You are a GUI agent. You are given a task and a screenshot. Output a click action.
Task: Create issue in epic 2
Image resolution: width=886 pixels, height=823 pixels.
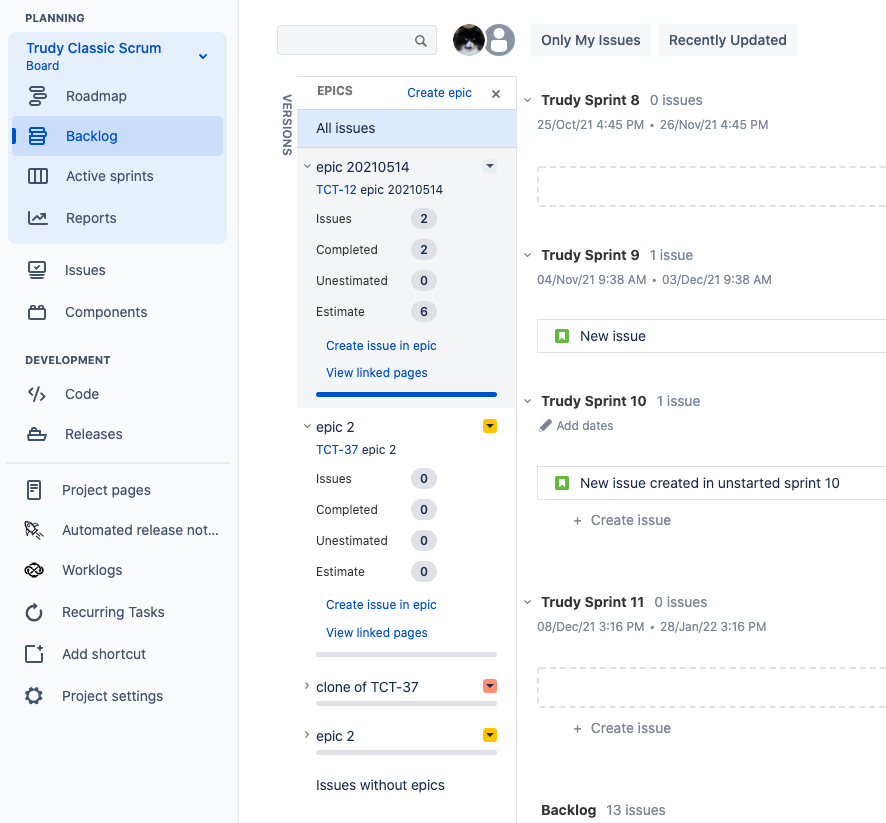pyautogui.click(x=381, y=604)
